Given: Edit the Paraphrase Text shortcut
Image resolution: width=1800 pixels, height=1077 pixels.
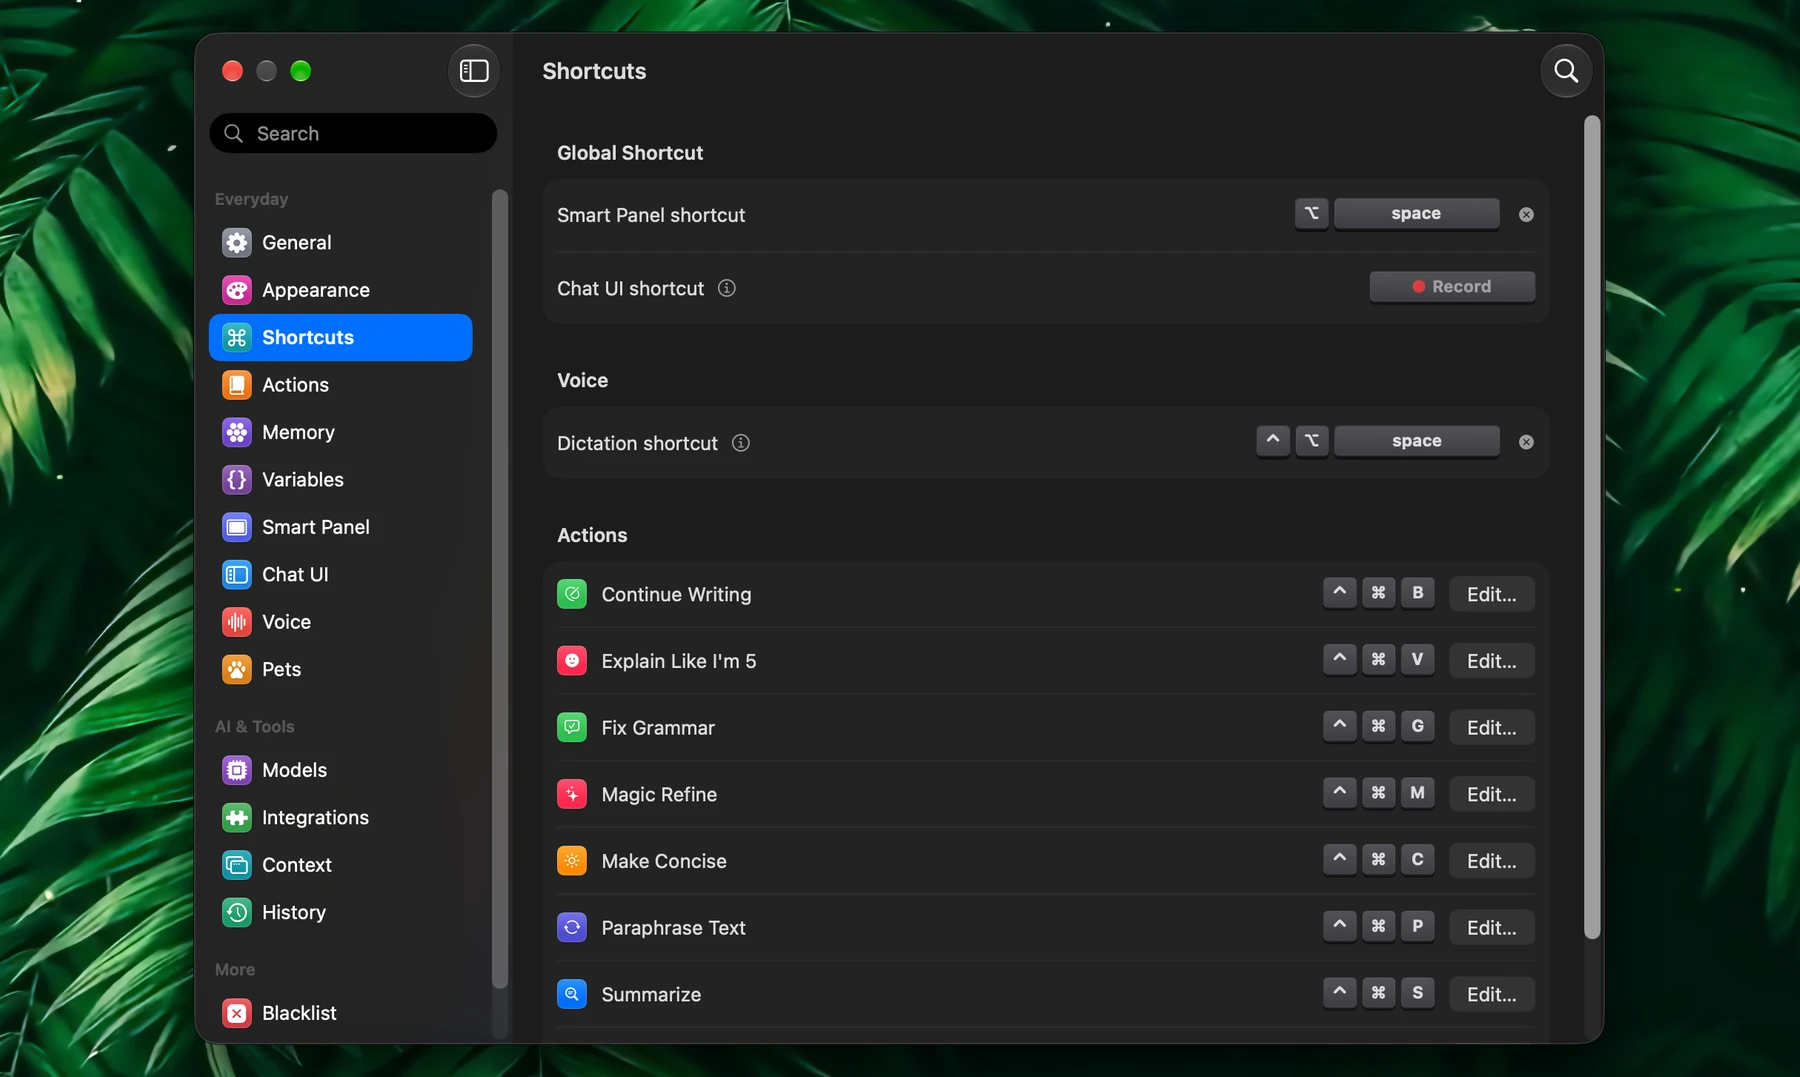Looking at the screenshot, I should (x=1491, y=928).
